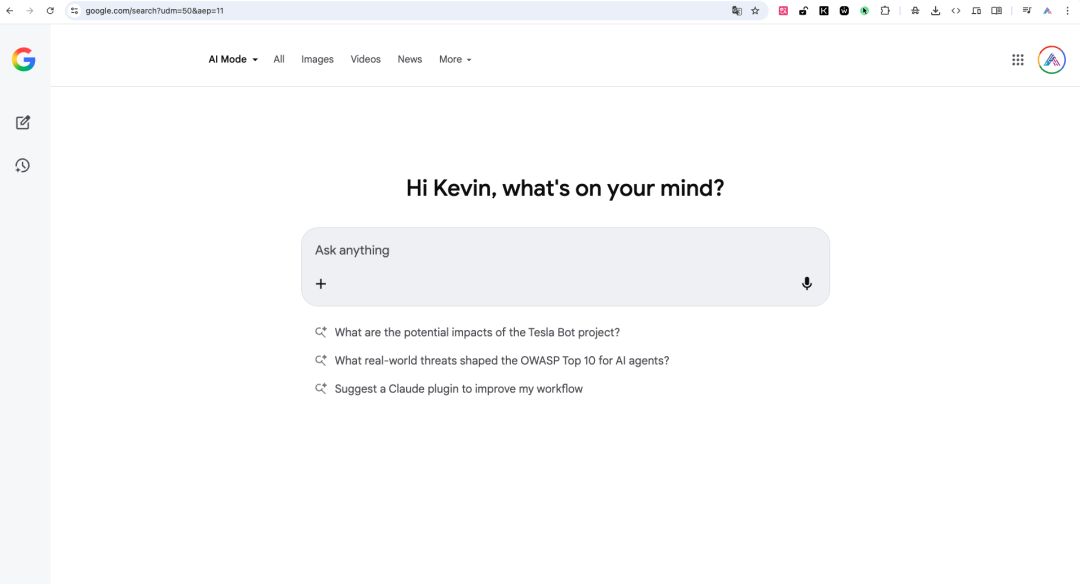Click the microphone voice search icon

(x=806, y=284)
